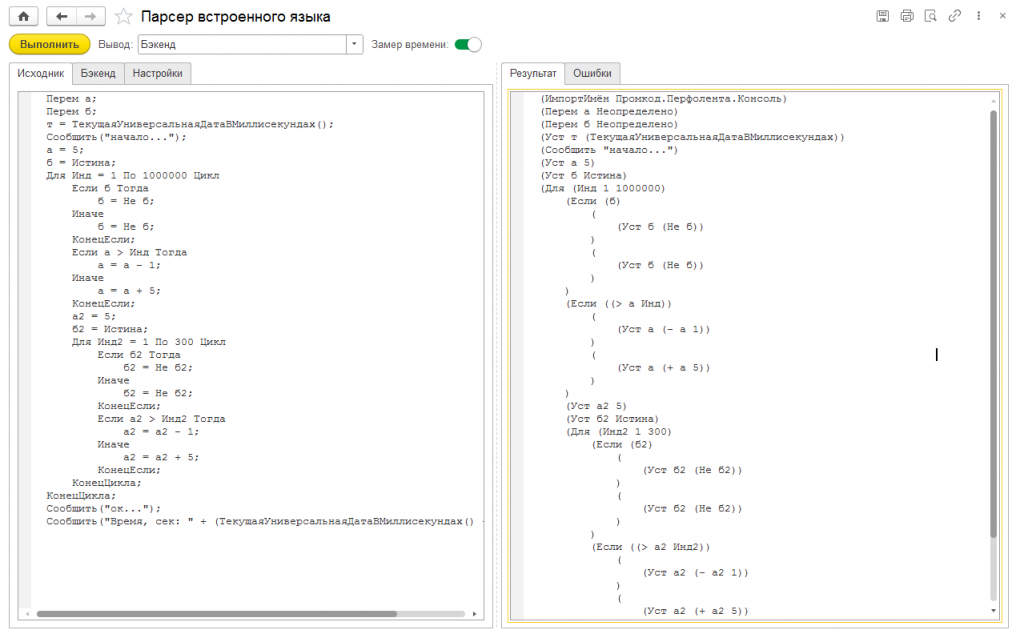Close the form with the X icon

click(1002, 16)
